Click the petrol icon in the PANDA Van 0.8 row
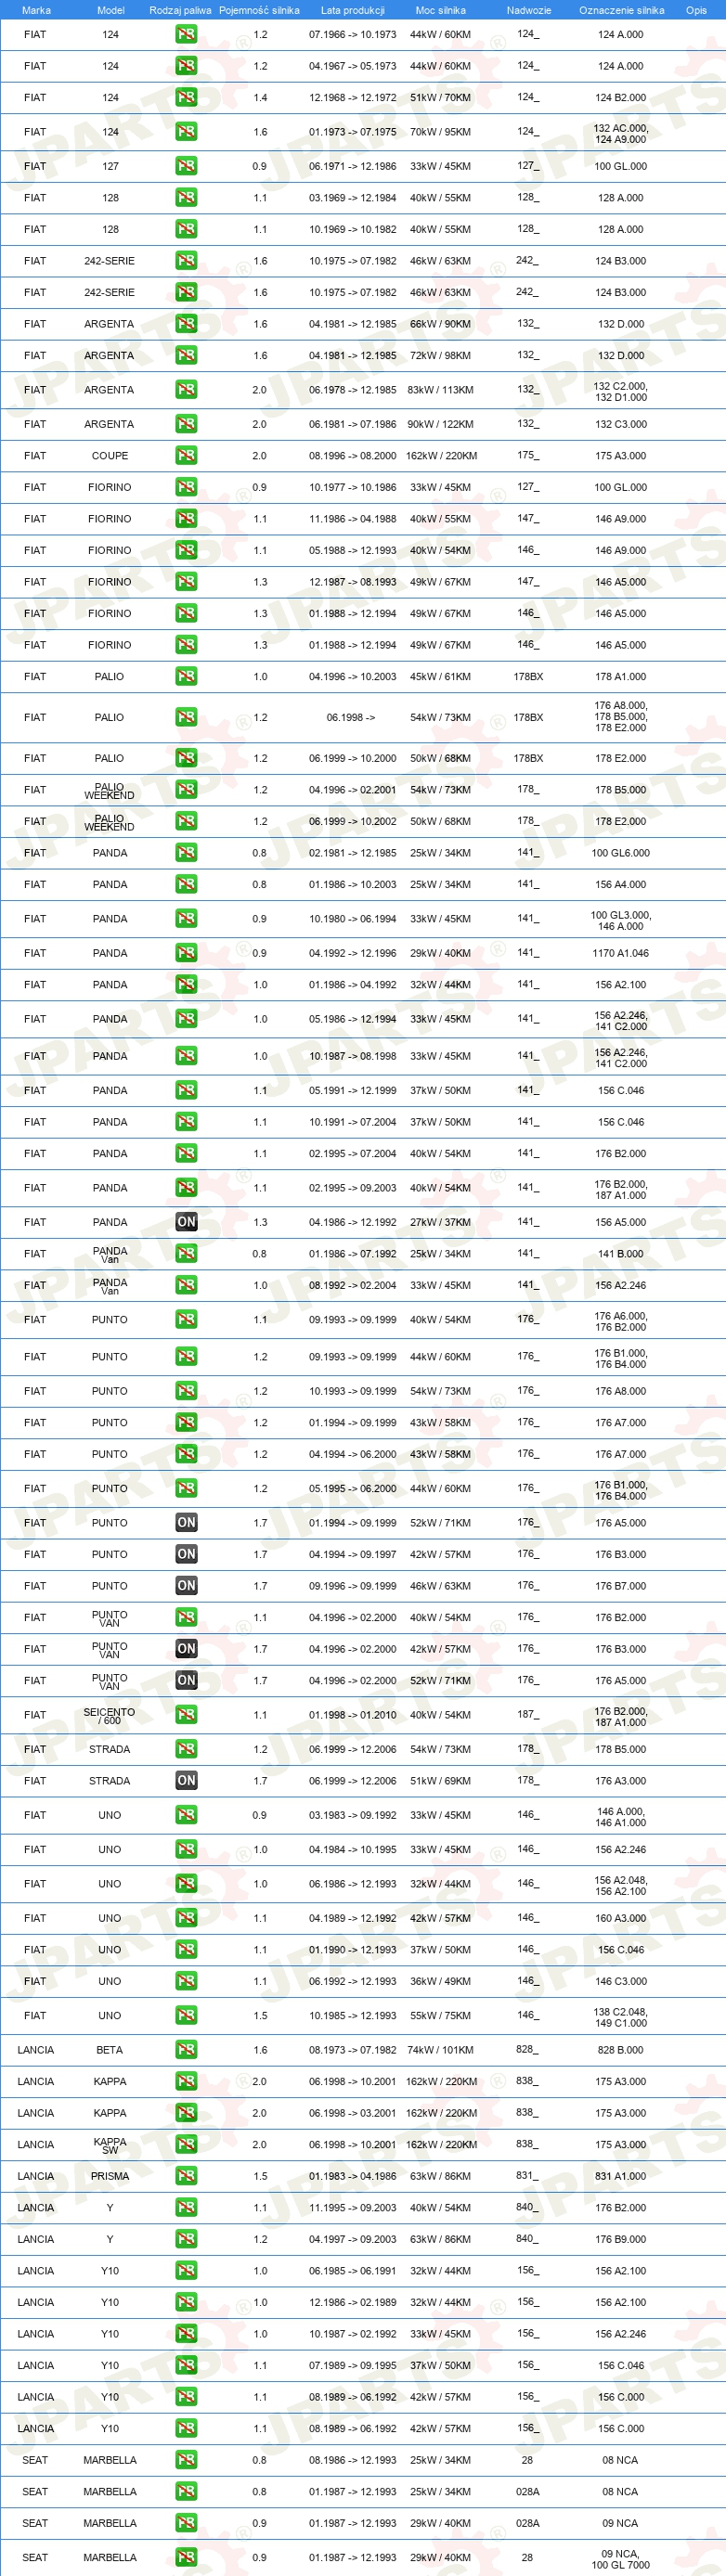 point(186,1254)
